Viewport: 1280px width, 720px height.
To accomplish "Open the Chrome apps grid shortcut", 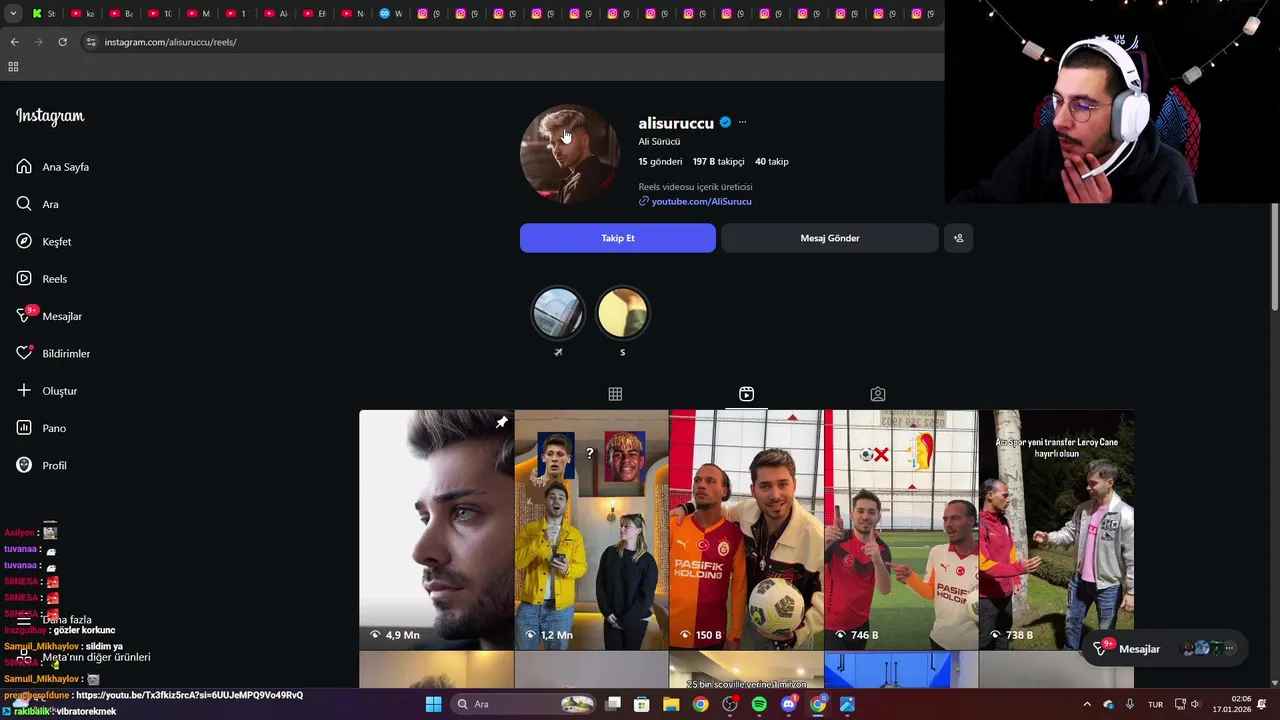I will pyautogui.click(x=13, y=67).
